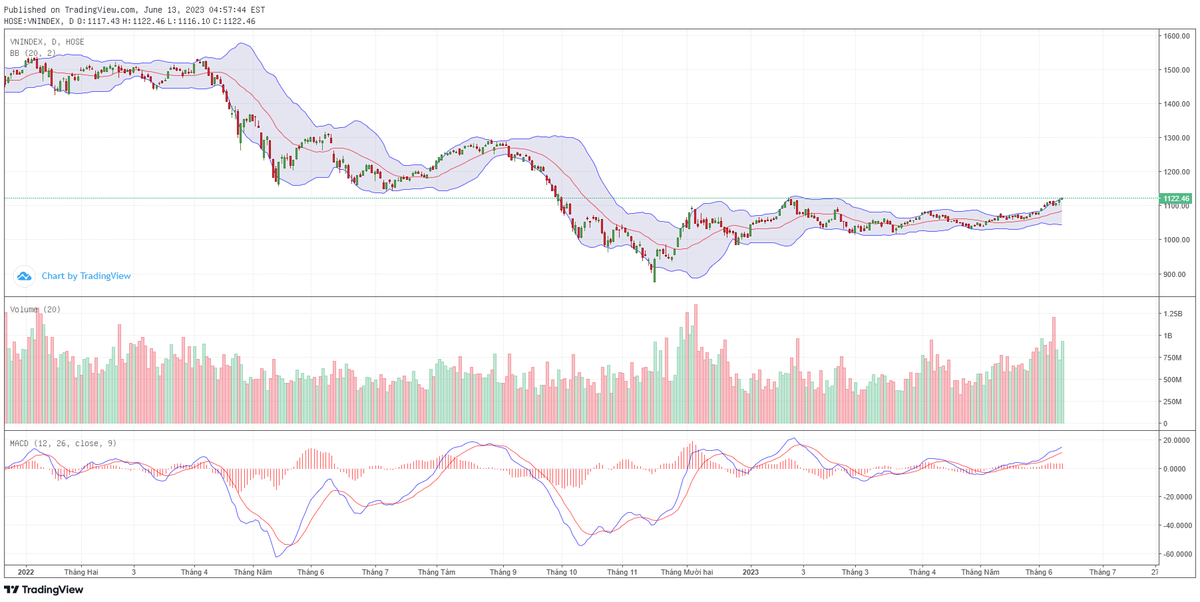Click the 1.25B volume scale label

tap(1172, 313)
